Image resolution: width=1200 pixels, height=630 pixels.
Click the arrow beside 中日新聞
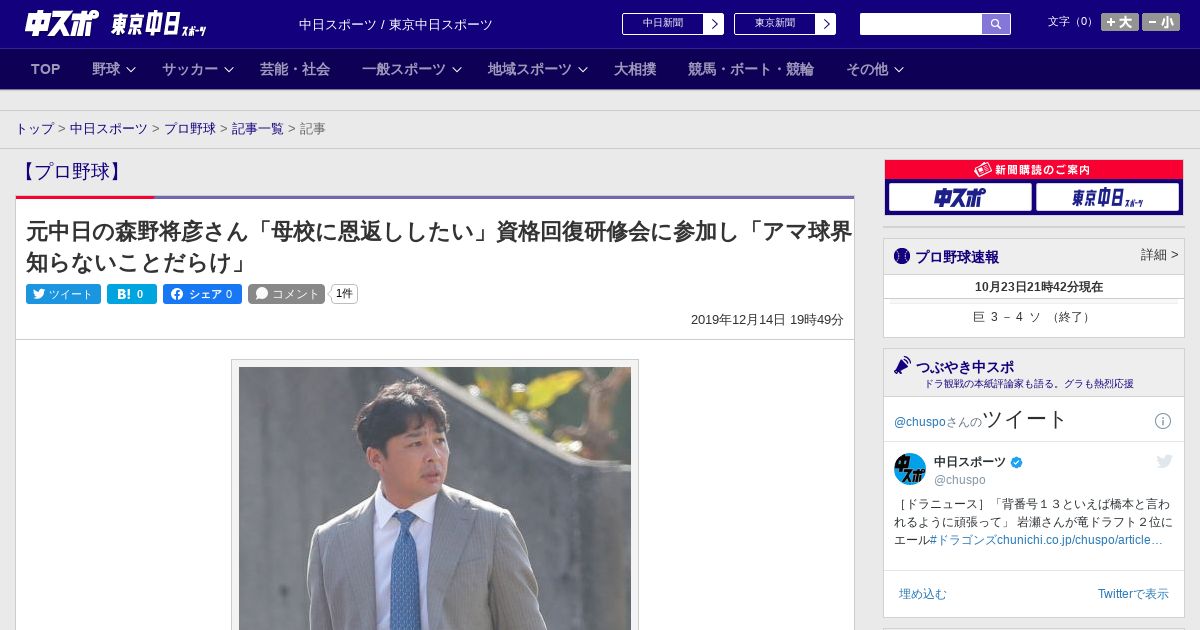(714, 24)
